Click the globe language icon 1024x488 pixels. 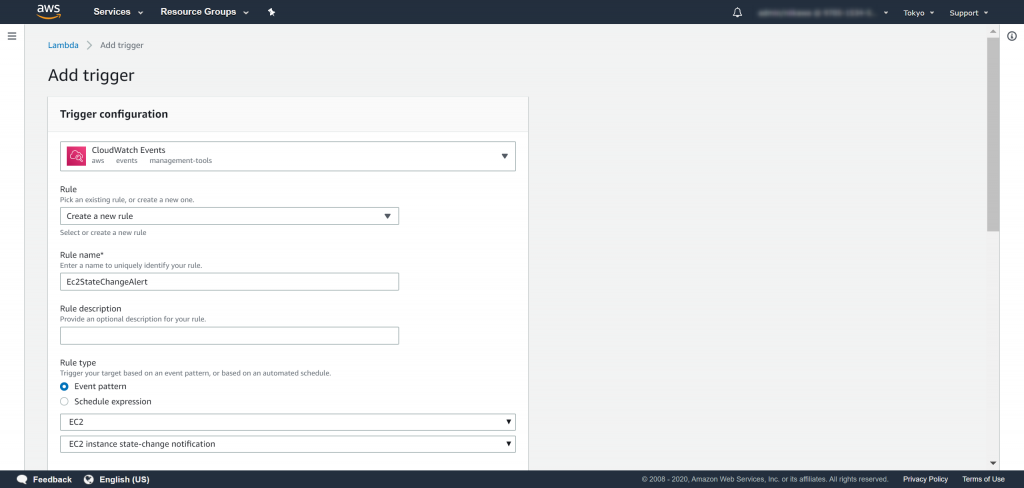point(89,480)
